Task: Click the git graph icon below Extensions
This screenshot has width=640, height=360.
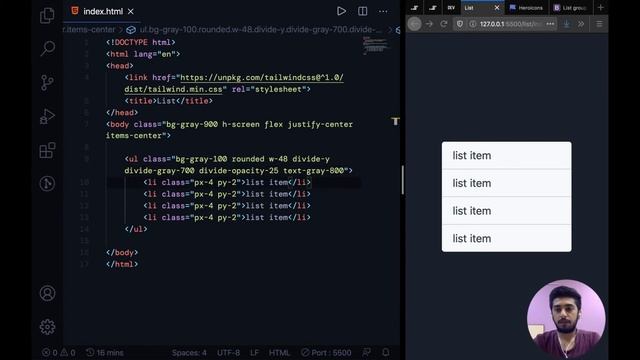Action: click(x=47, y=183)
